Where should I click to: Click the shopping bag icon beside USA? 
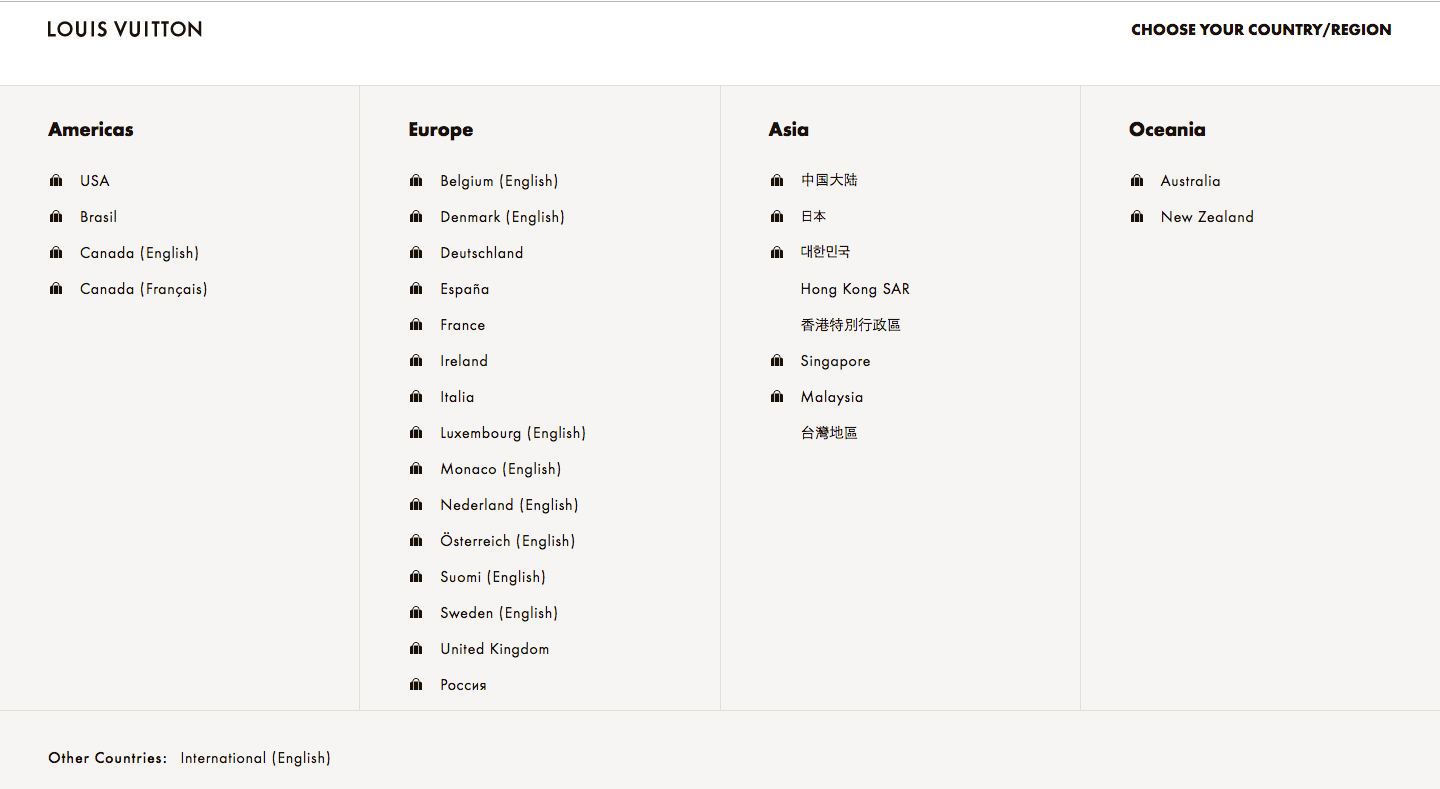point(56,181)
